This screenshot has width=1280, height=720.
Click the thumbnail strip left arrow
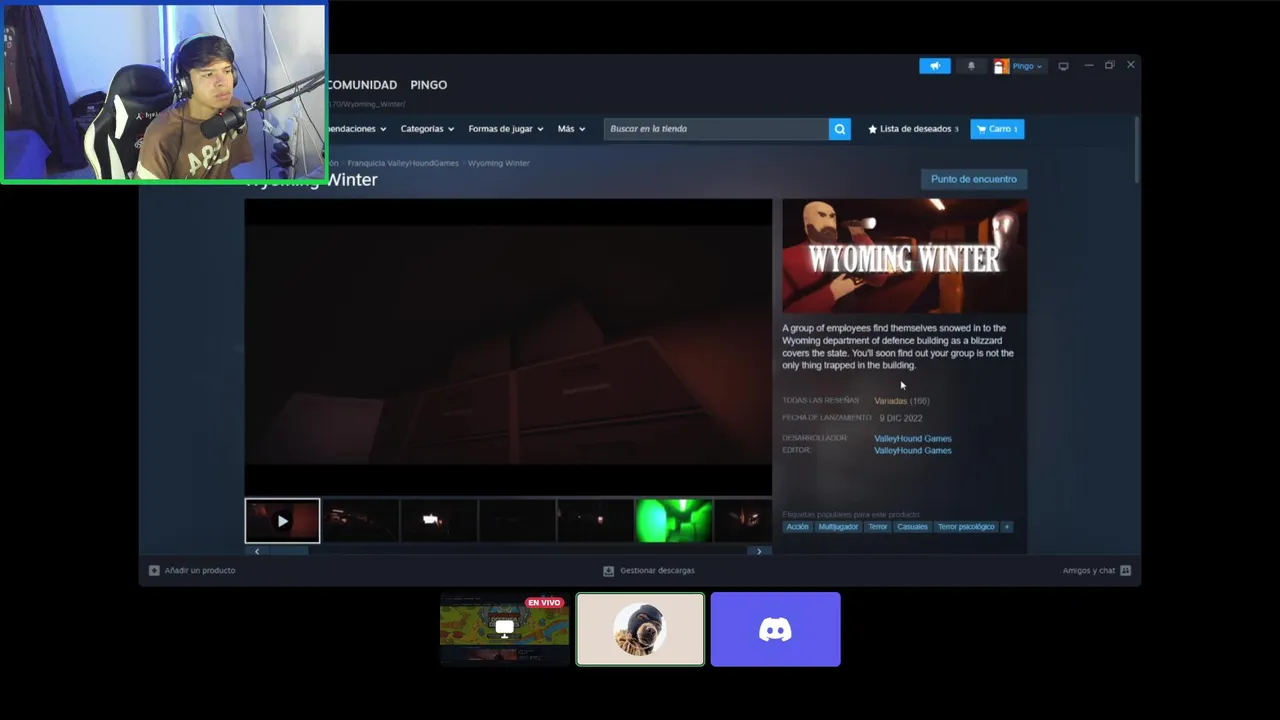(x=257, y=551)
